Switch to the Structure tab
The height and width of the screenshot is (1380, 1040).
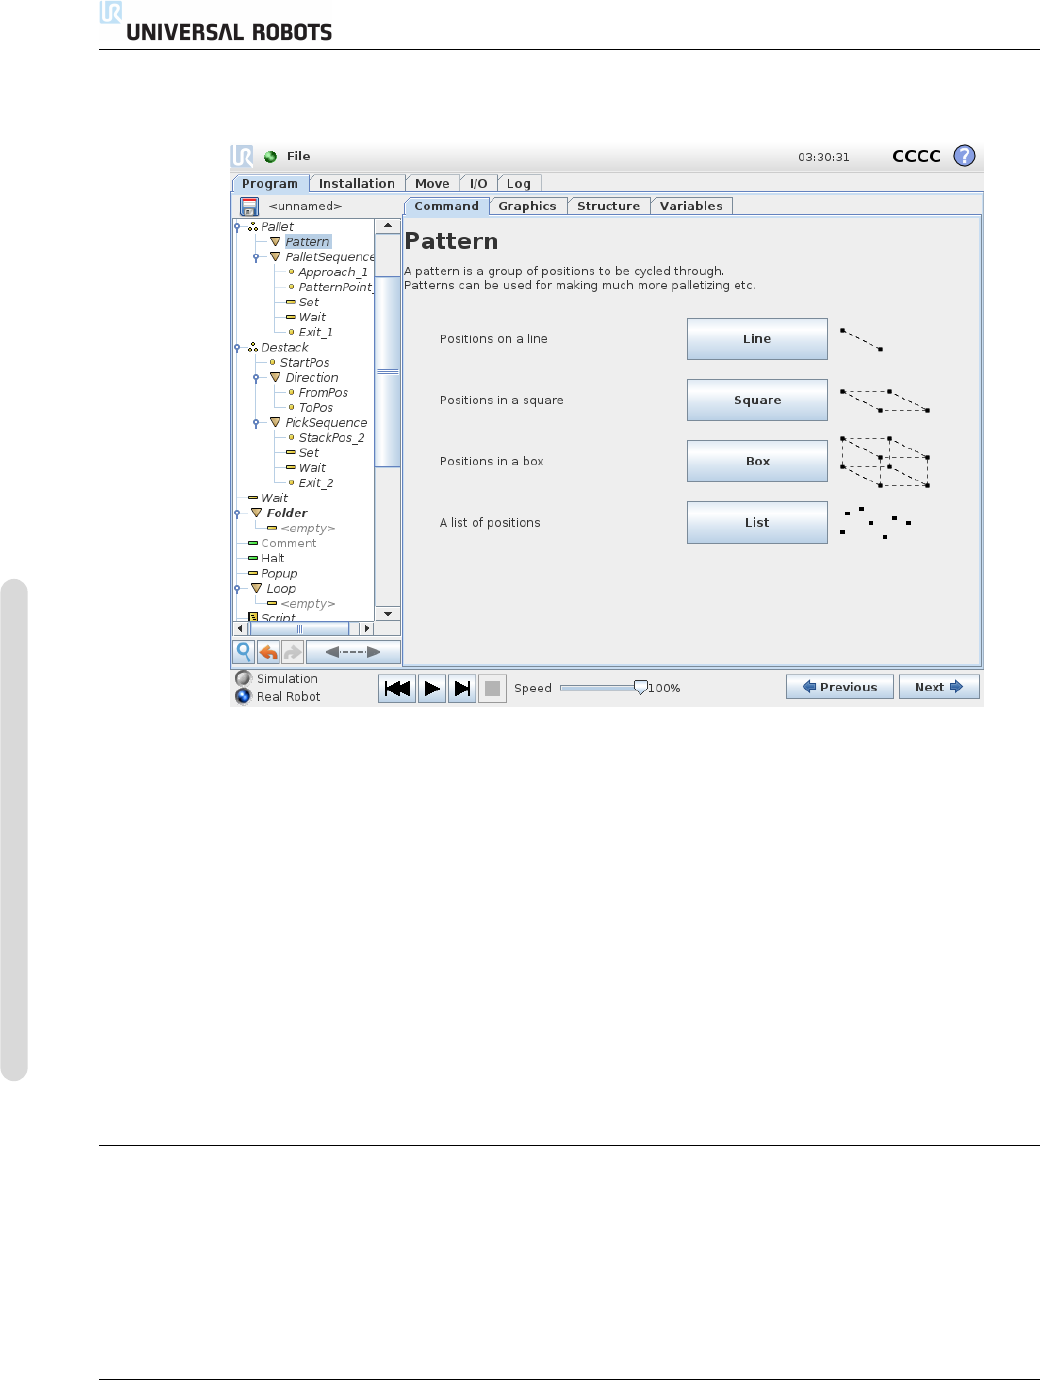608,206
